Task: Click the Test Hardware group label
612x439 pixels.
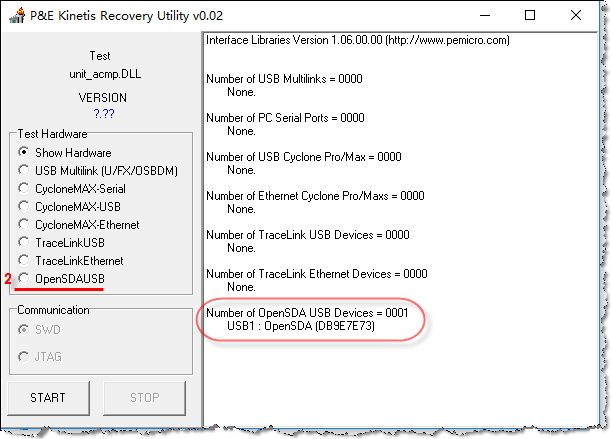Action: pos(52,134)
